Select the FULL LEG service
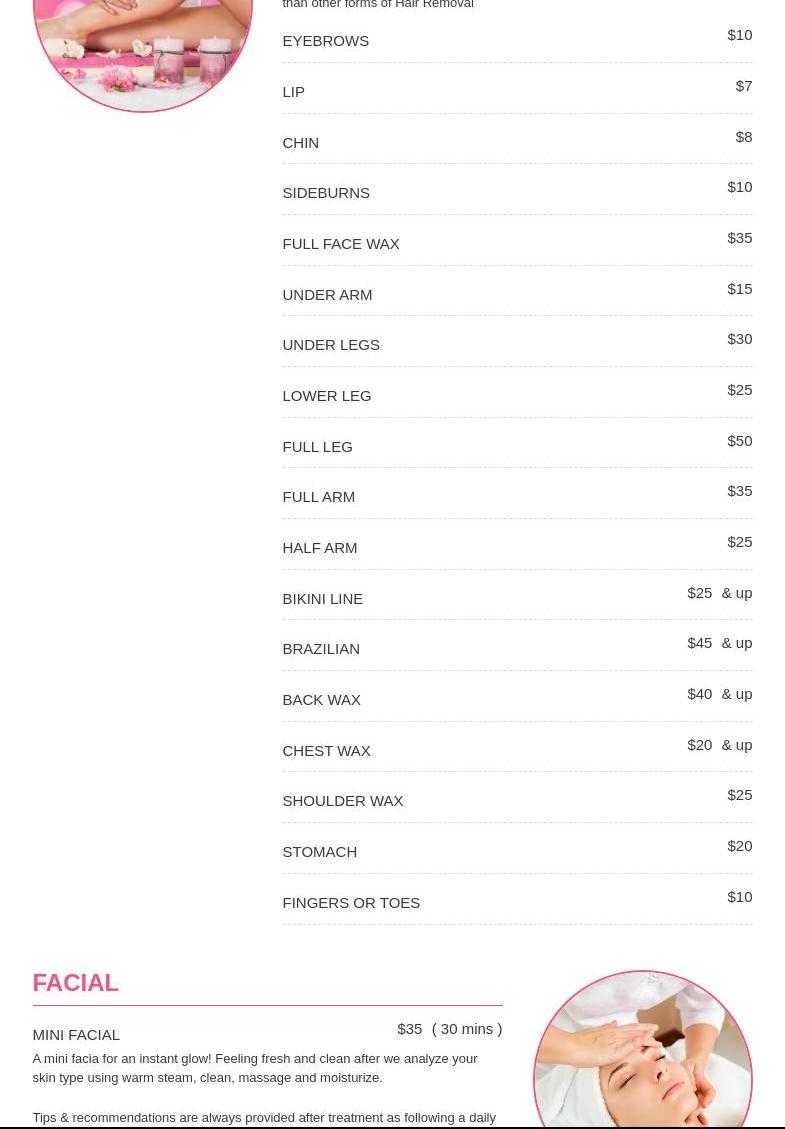Viewport: 785px width, 1129px height. (317, 447)
